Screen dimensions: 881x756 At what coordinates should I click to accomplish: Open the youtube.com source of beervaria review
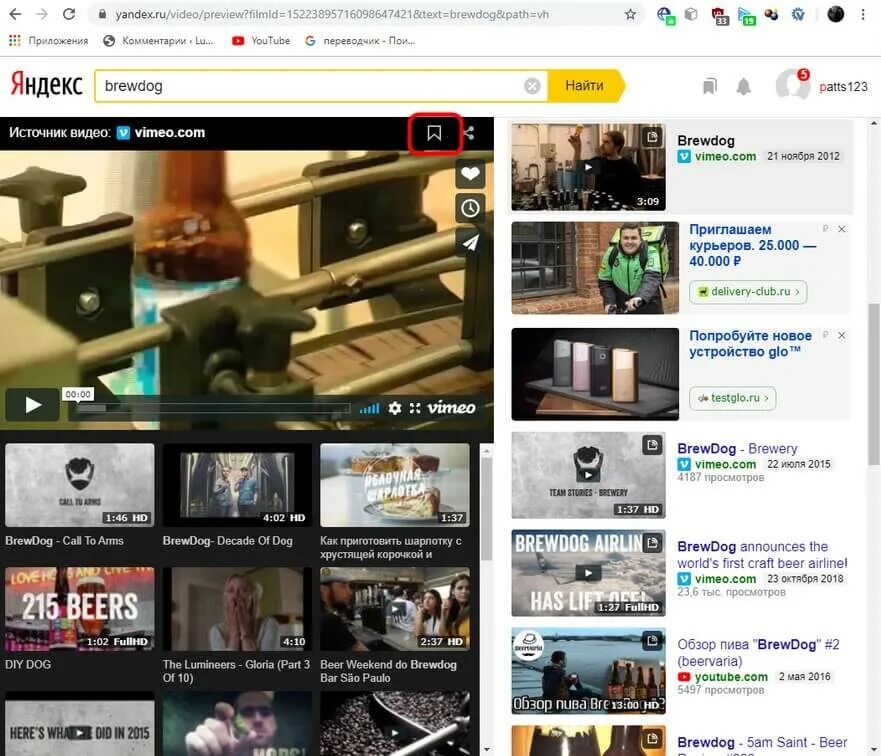coord(723,677)
